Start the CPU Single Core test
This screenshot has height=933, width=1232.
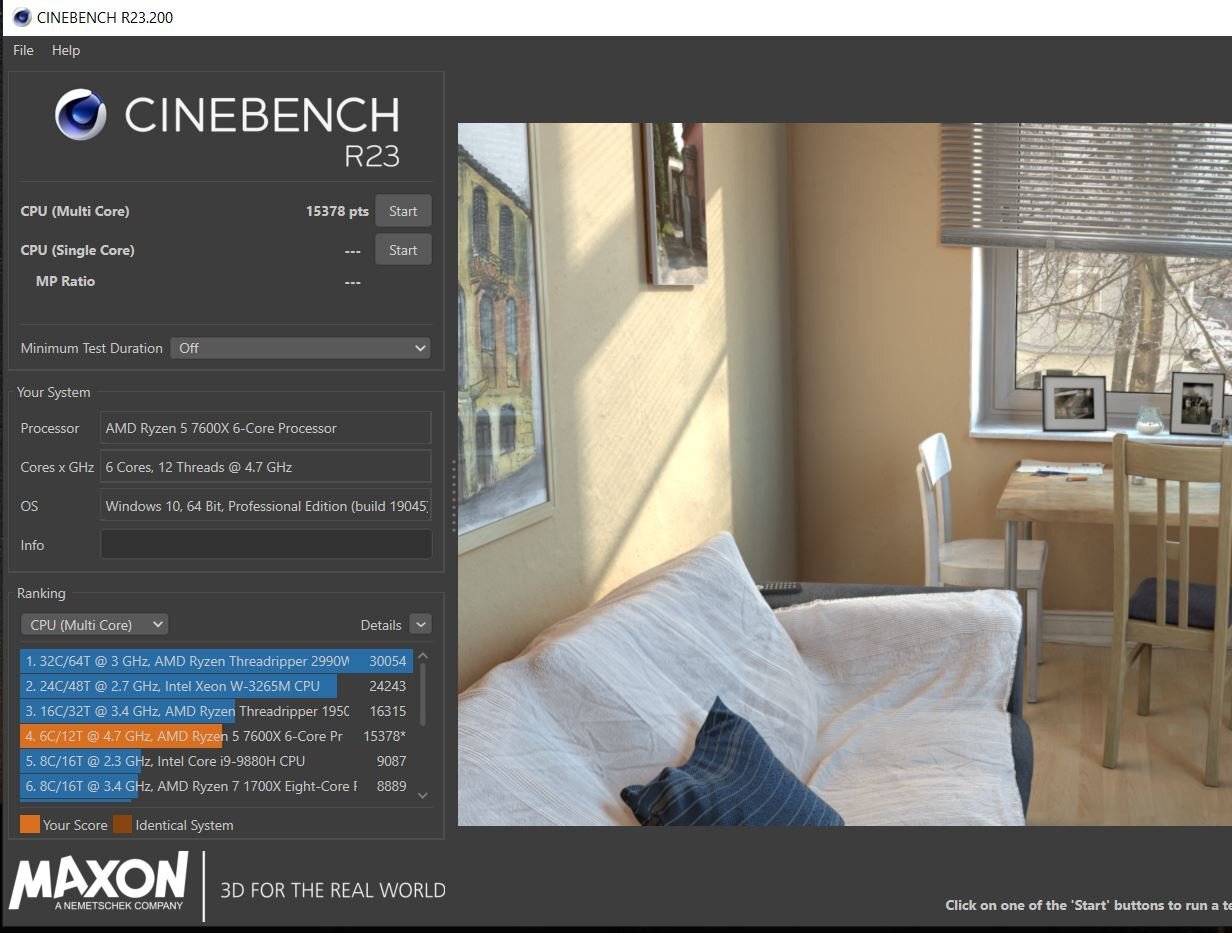tap(403, 250)
